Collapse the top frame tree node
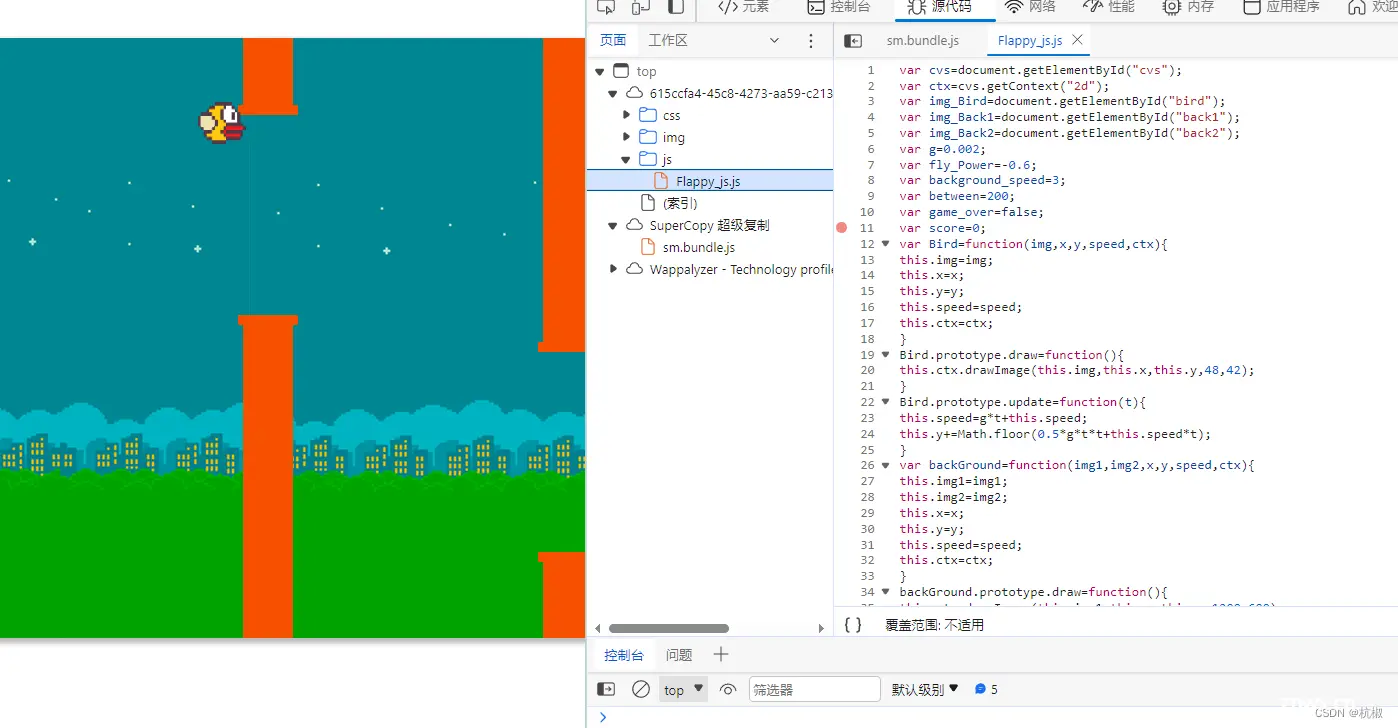1398x728 pixels. (x=600, y=71)
